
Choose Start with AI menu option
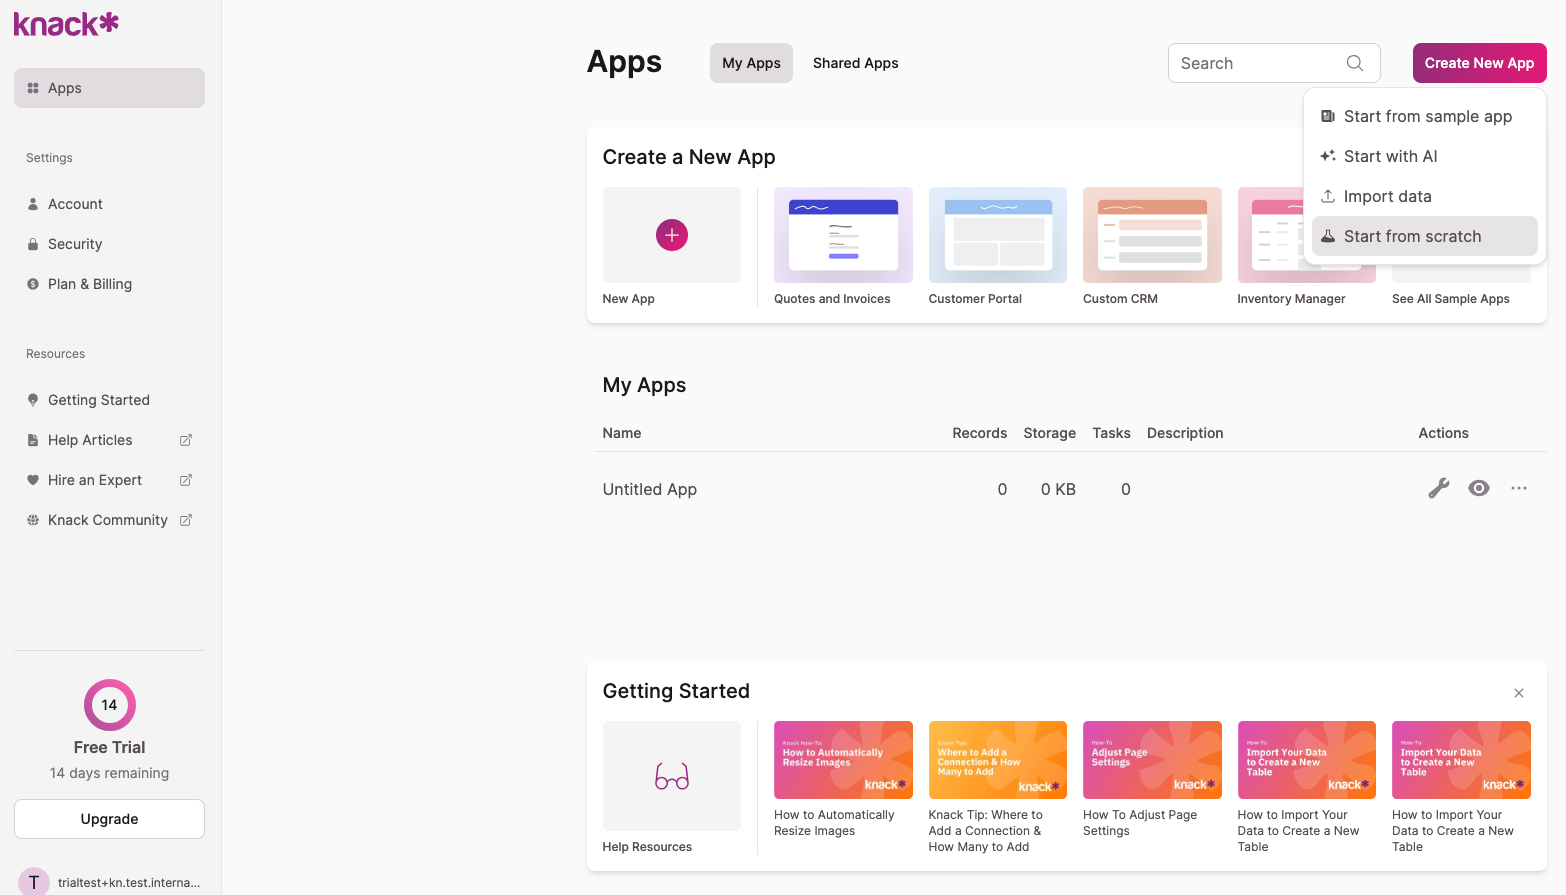(1390, 156)
